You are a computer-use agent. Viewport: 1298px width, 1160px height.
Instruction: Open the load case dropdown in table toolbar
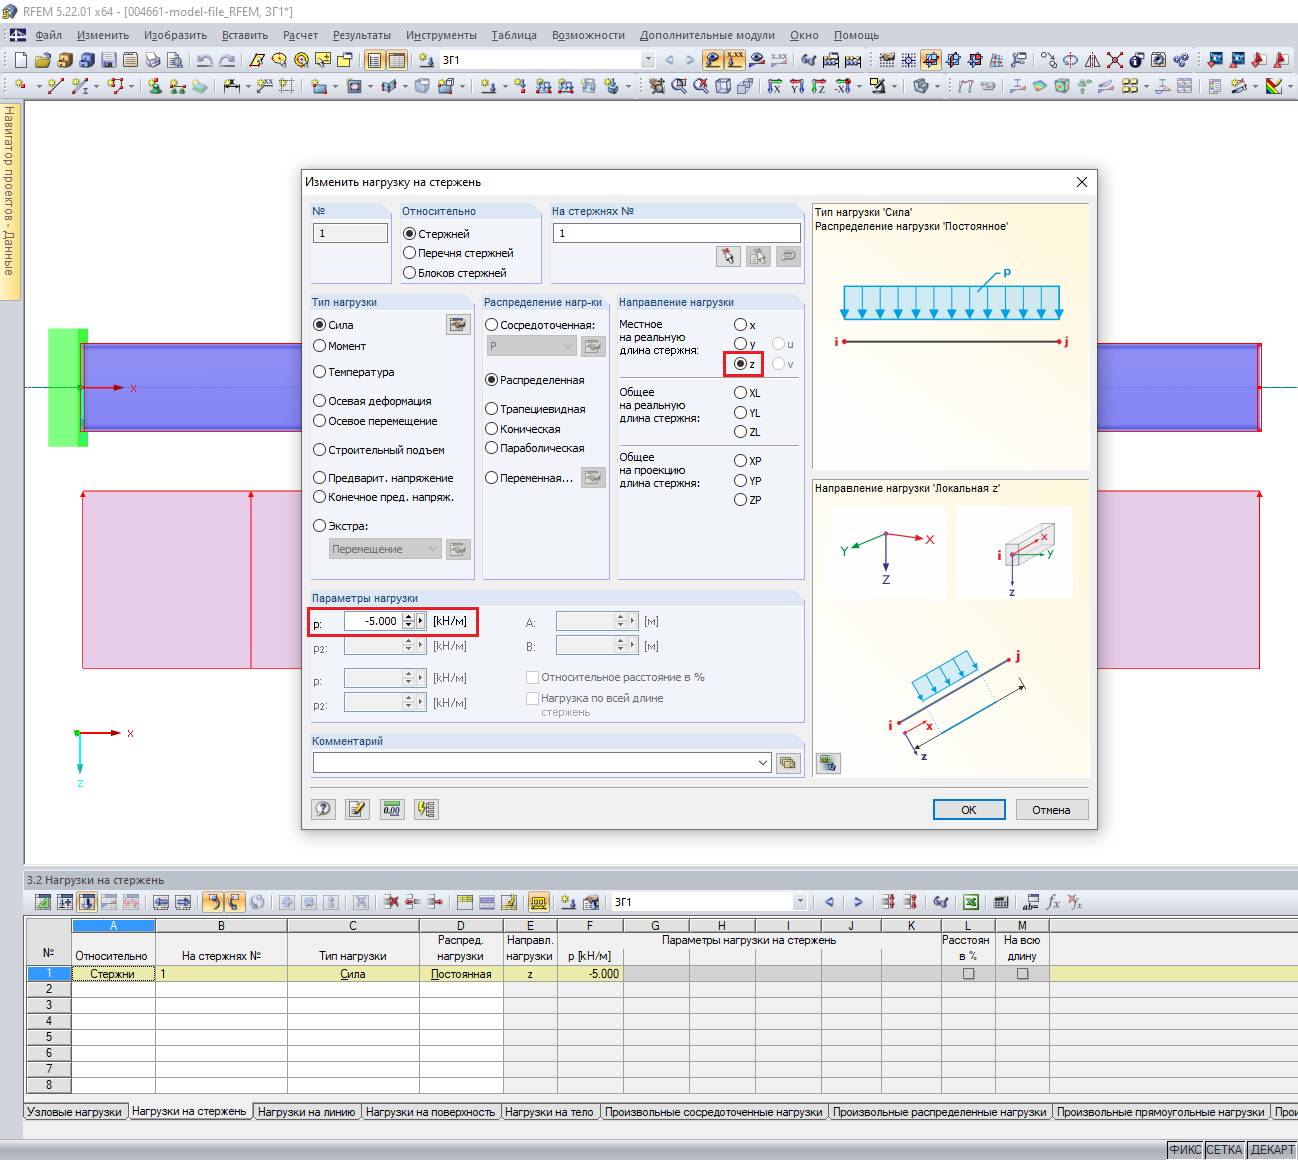coord(799,902)
